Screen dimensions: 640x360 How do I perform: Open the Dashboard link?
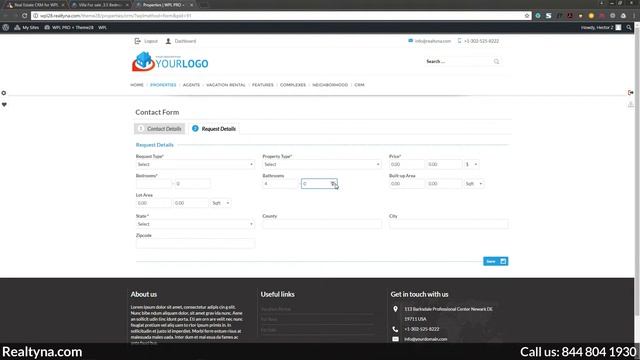pos(181,41)
